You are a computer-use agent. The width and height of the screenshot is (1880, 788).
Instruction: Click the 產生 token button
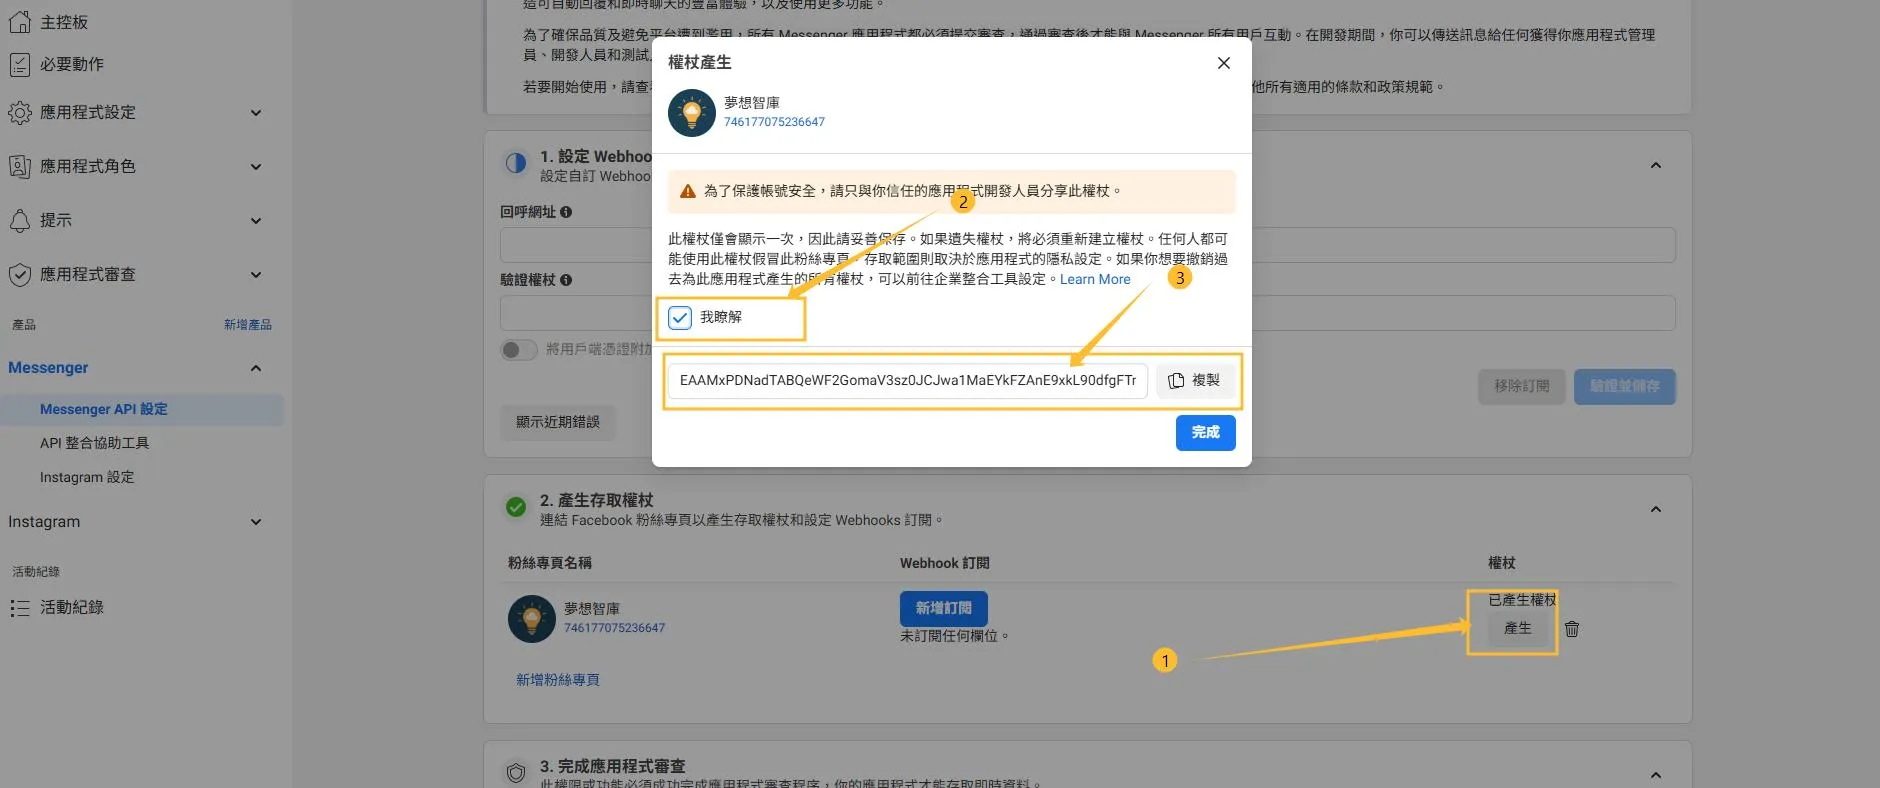point(1517,629)
